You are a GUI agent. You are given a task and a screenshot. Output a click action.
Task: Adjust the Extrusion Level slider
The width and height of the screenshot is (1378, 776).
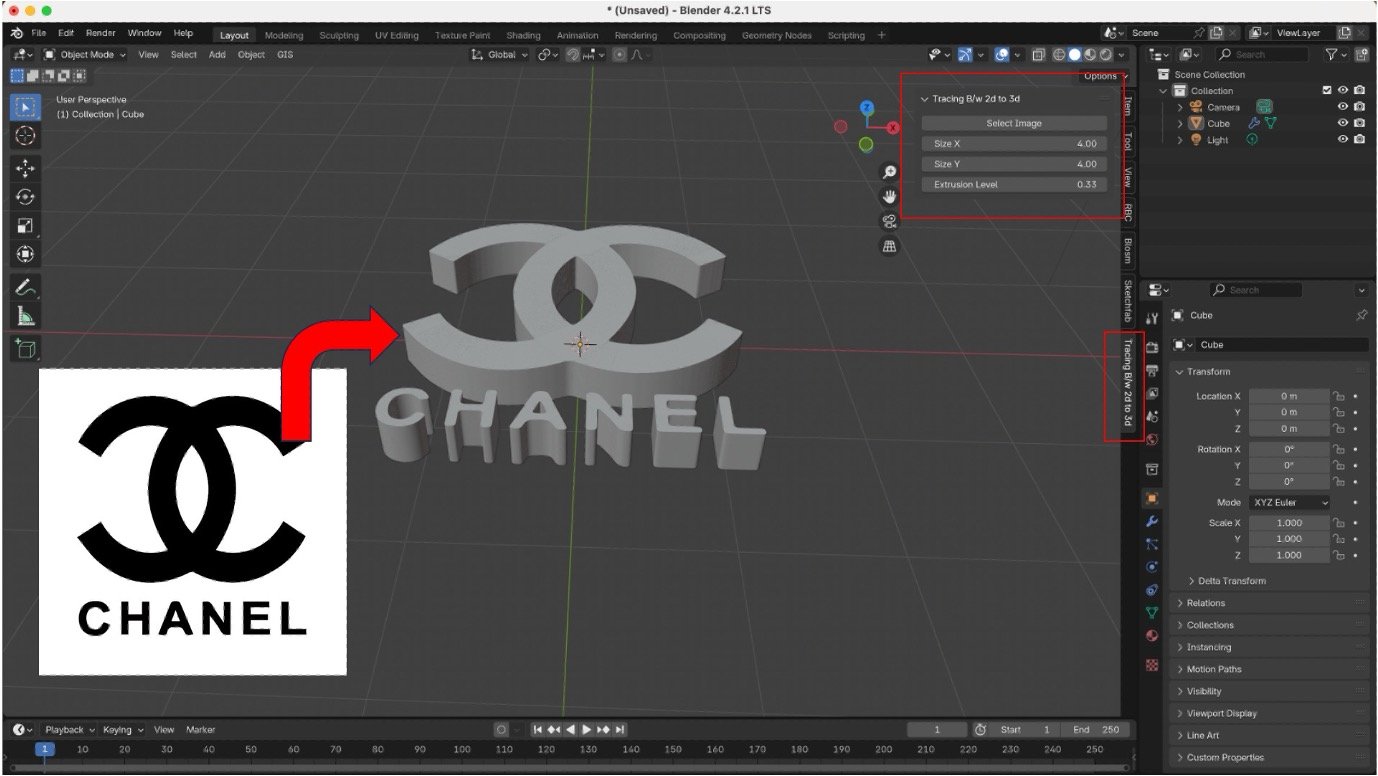pyautogui.click(x=1014, y=184)
